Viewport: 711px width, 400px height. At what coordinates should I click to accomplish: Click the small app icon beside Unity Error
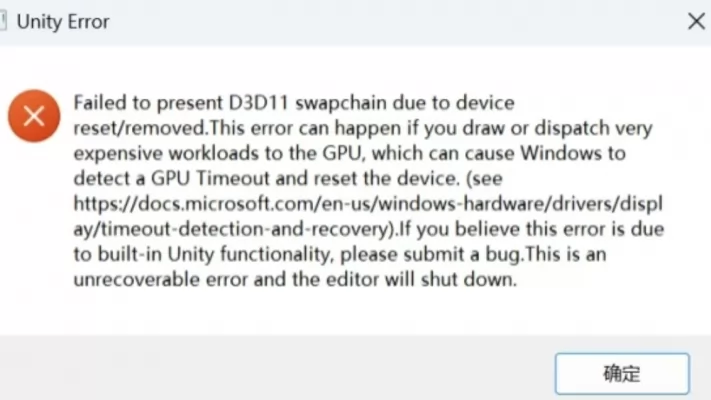pyautogui.click(x=3, y=21)
